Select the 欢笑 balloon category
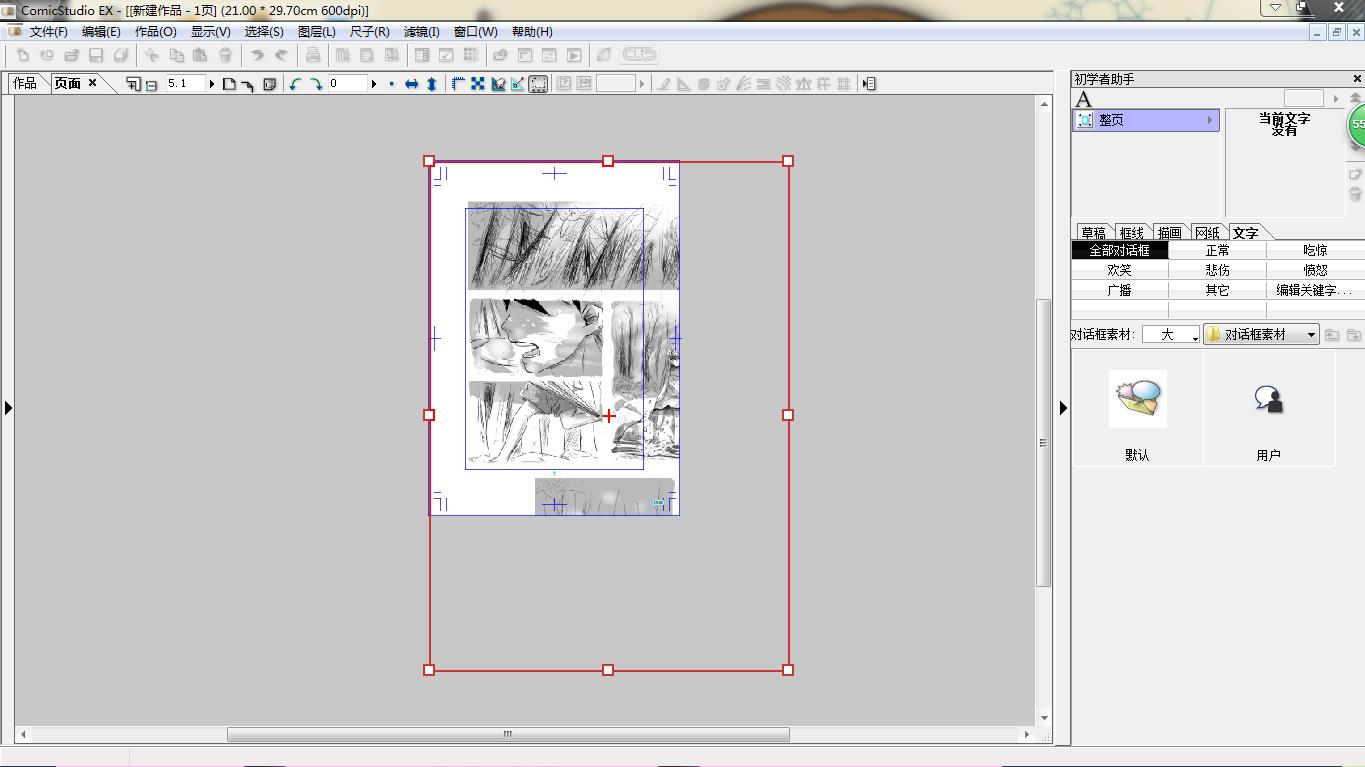This screenshot has height=767, width=1365. (x=1120, y=270)
